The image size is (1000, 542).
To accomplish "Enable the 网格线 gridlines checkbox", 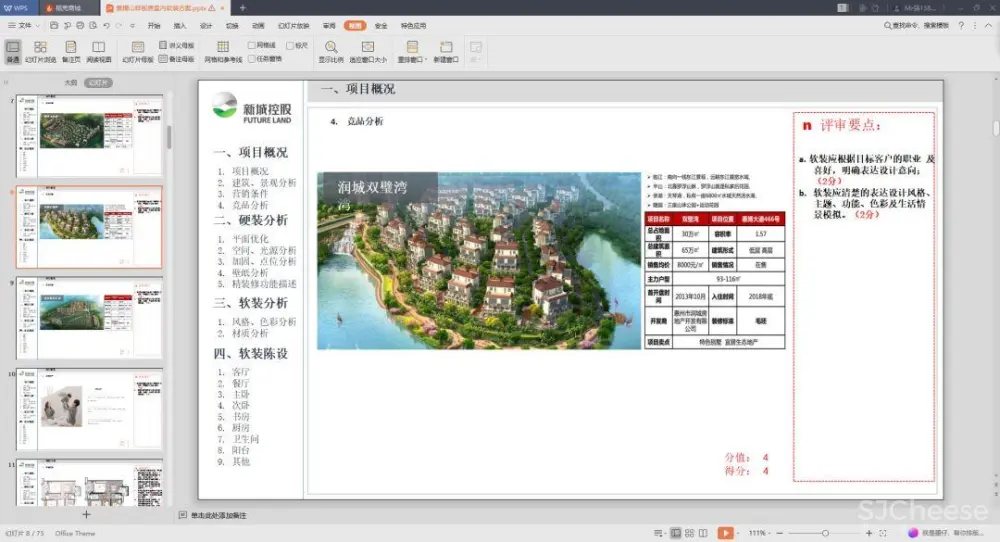I will click(252, 45).
